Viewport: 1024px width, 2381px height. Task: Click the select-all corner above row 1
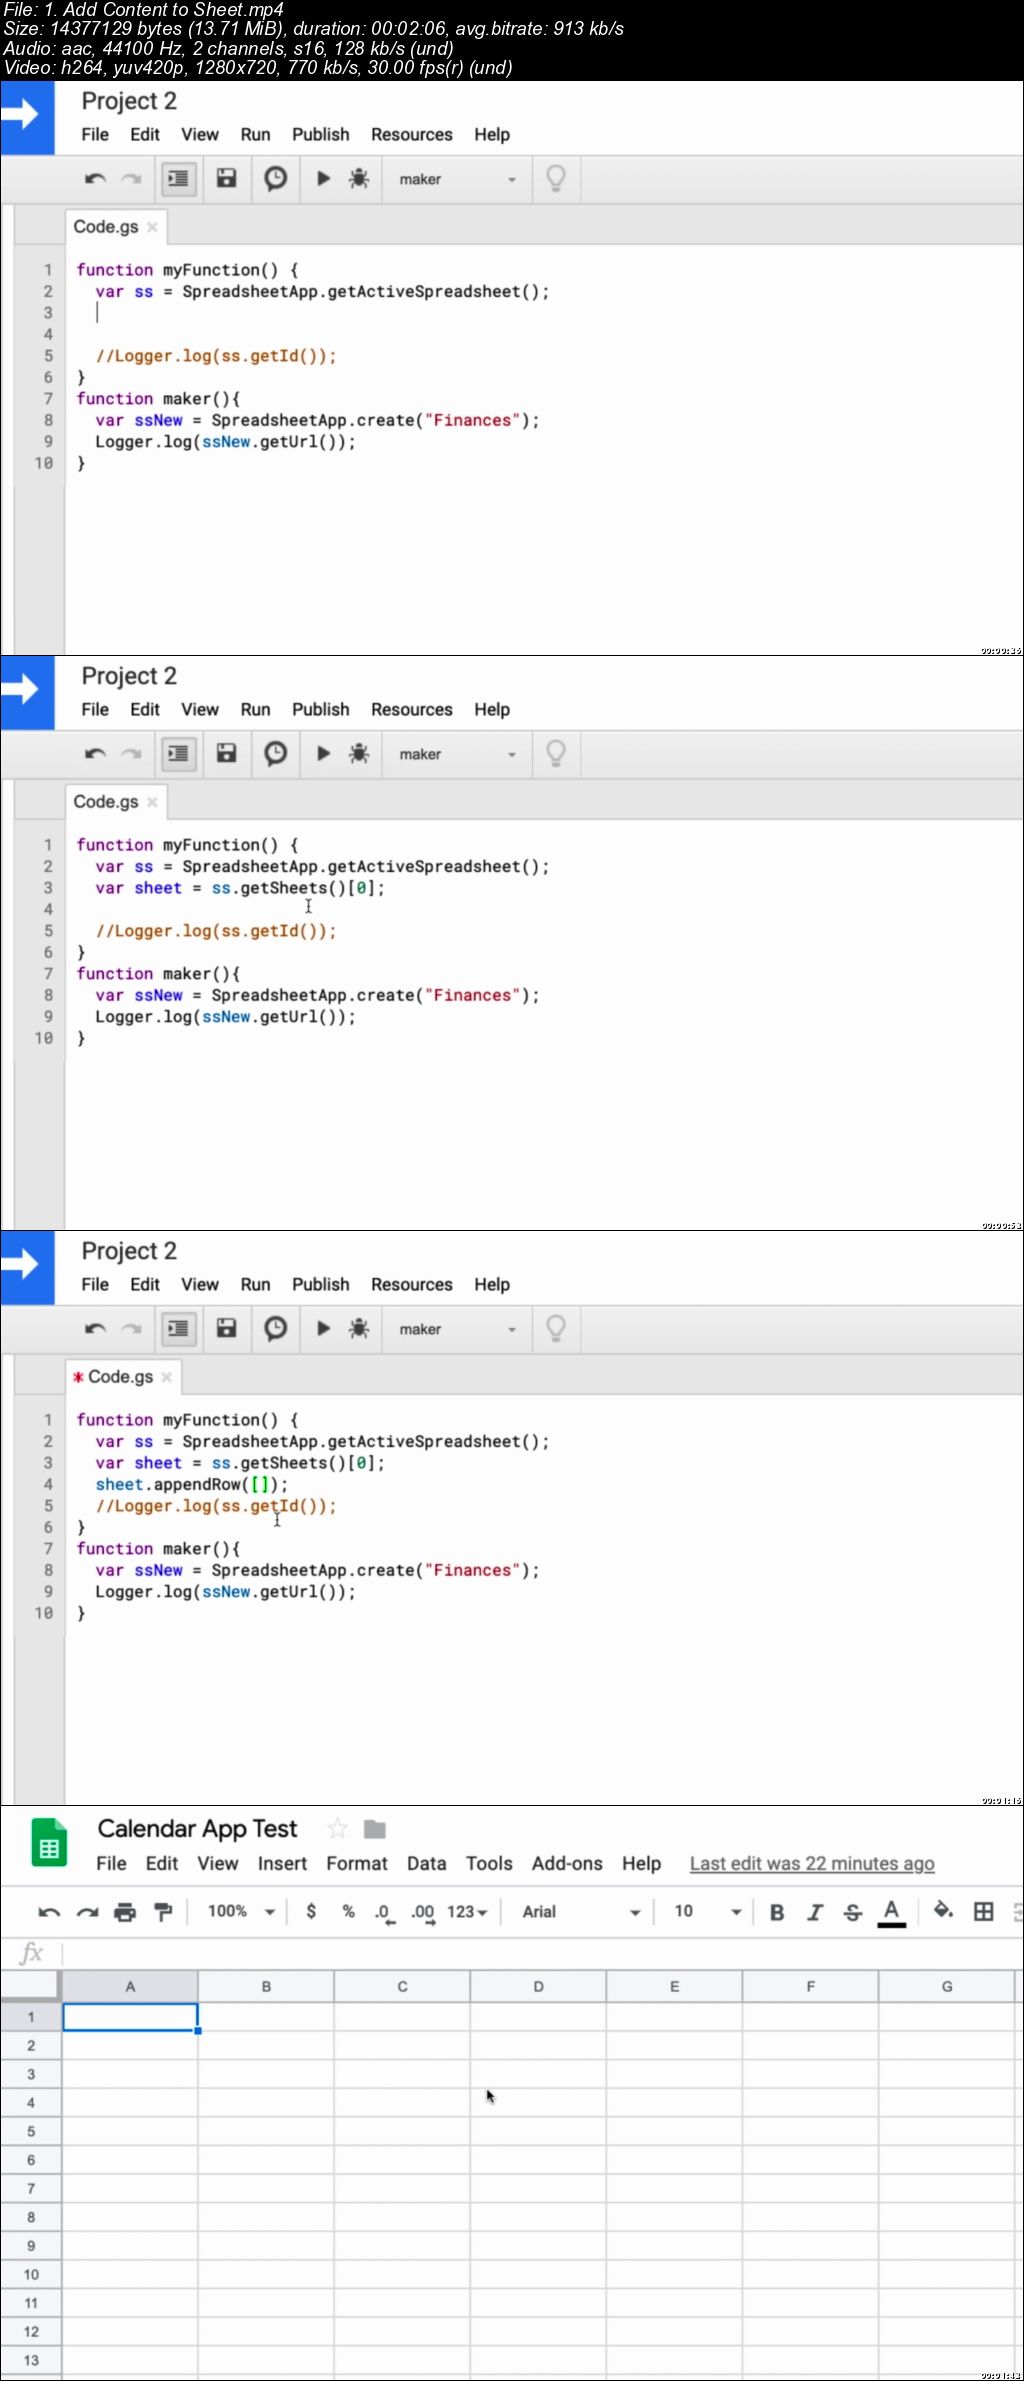click(31, 1986)
